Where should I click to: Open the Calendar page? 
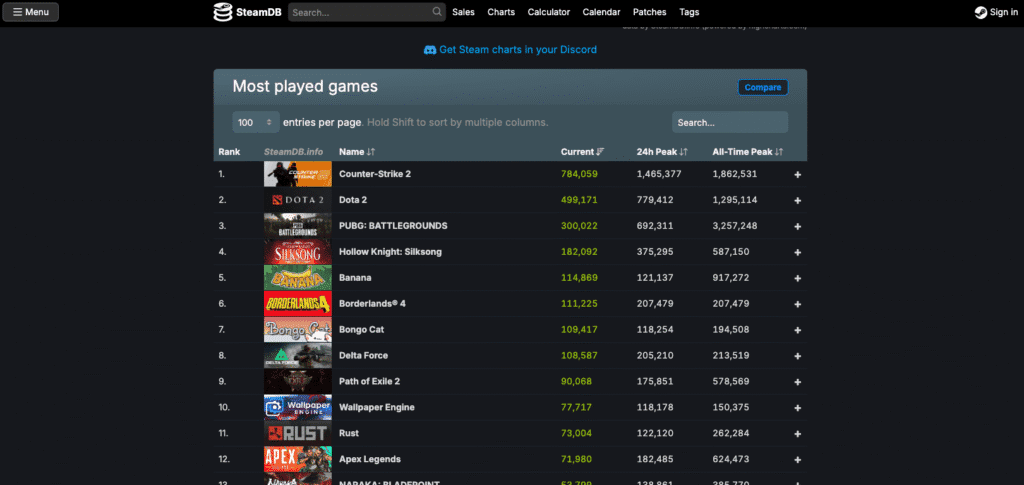[601, 12]
